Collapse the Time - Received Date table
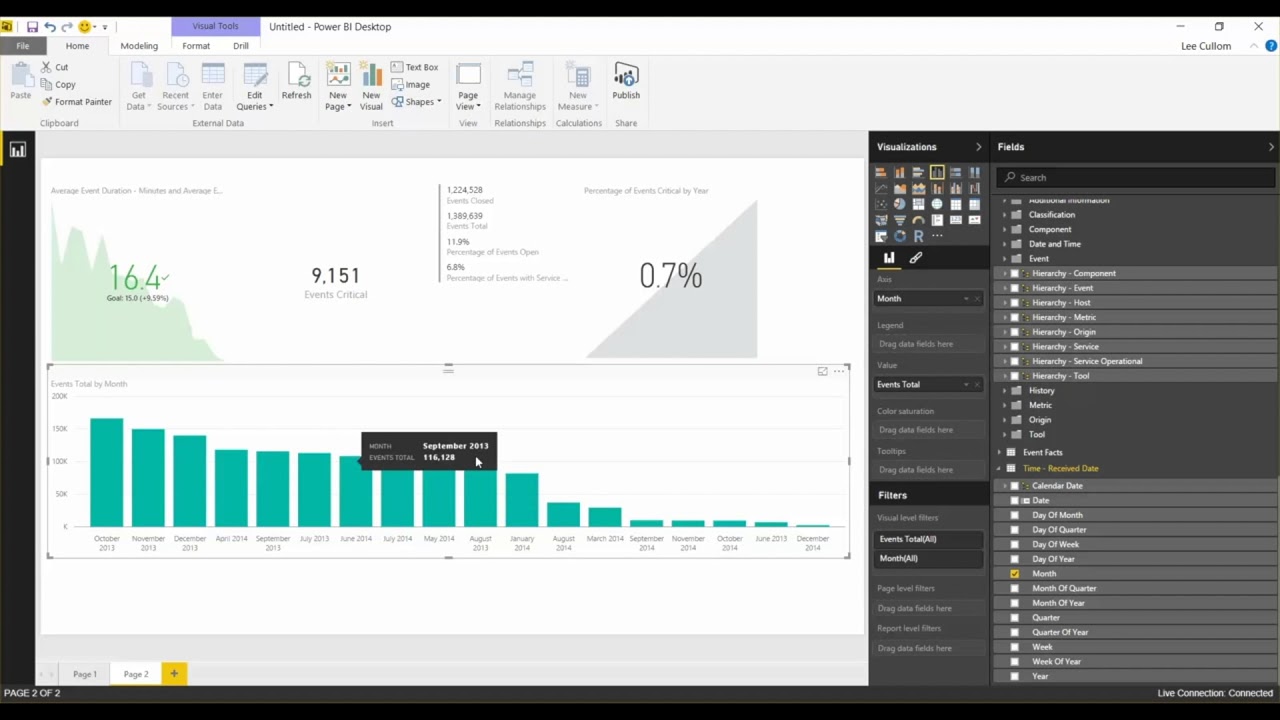The height and width of the screenshot is (720, 1280). tap(998, 468)
